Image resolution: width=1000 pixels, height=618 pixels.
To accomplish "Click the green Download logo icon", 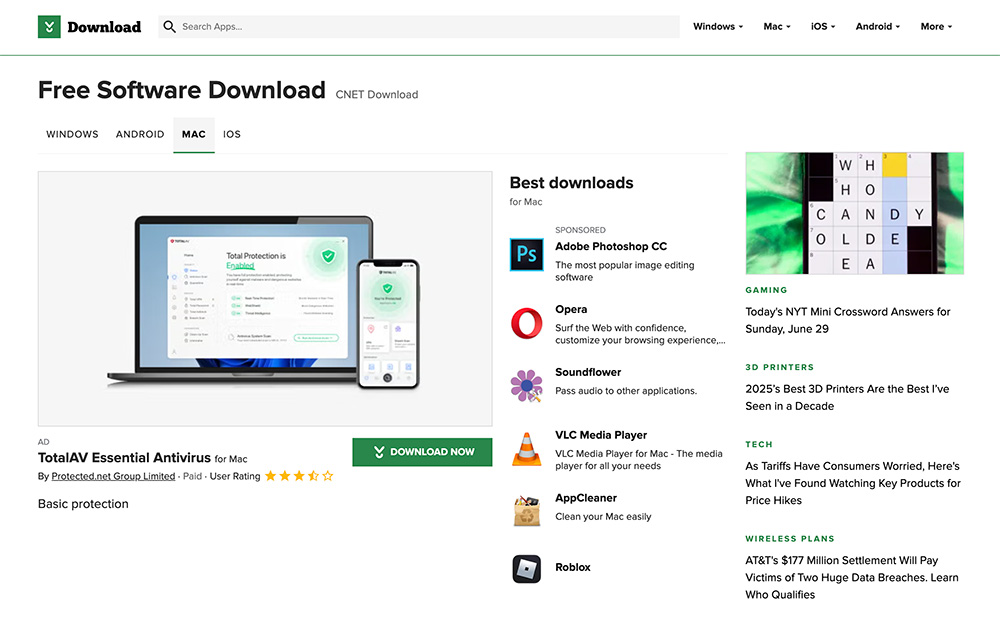I will click(x=49, y=27).
